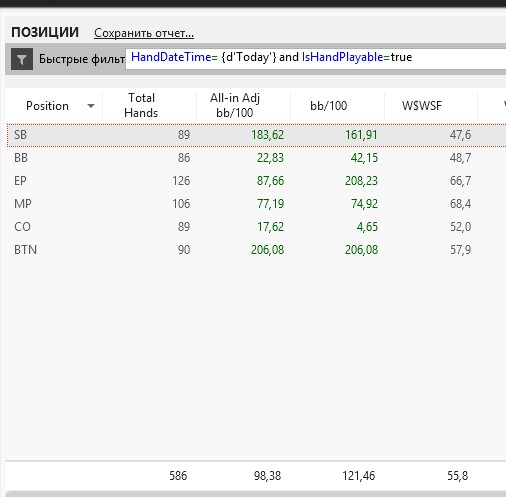Select the SB position row

[256, 135]
